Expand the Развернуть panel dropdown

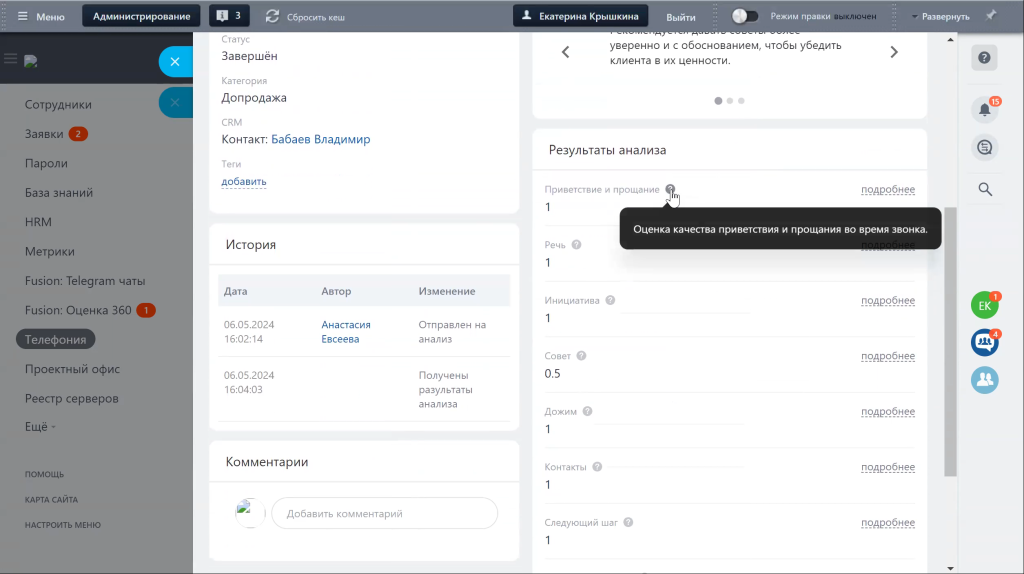(940, 16)
